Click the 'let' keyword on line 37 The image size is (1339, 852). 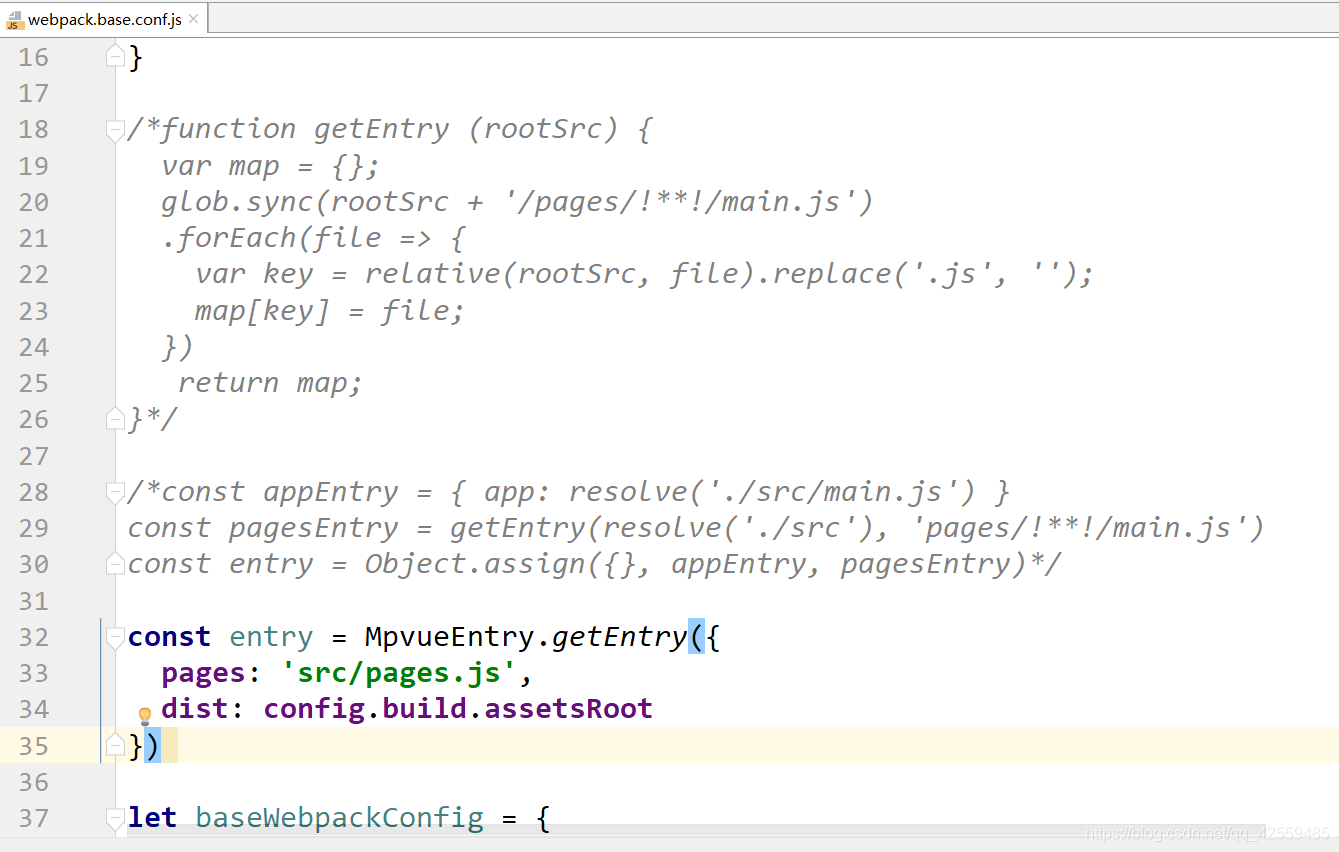[x=152, y=818]
